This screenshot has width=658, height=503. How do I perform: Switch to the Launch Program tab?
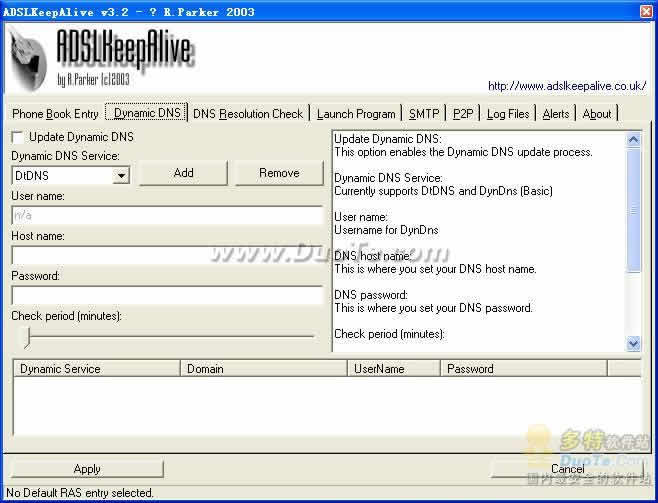click(x=356, y=114)
